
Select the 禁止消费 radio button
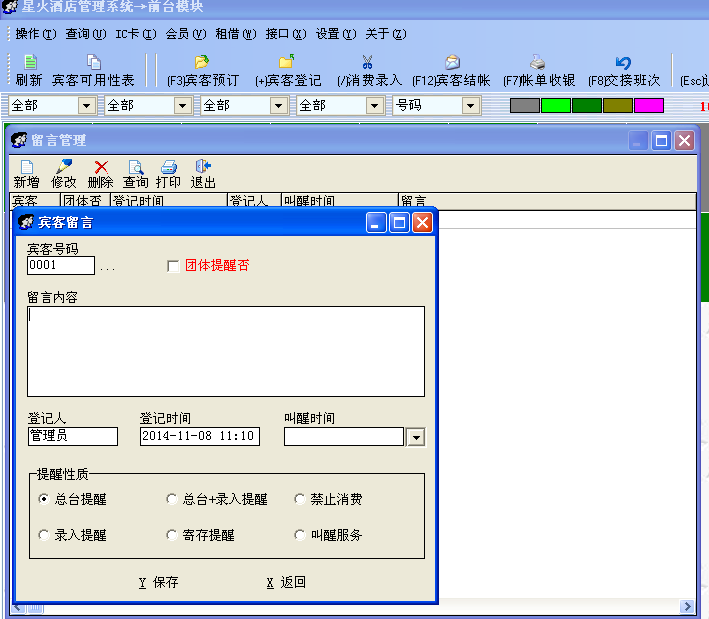(x=301, y=499)
